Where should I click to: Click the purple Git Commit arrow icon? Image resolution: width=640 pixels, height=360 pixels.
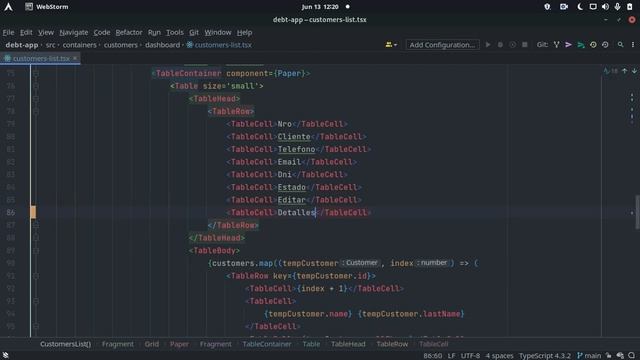pos(568,44)
